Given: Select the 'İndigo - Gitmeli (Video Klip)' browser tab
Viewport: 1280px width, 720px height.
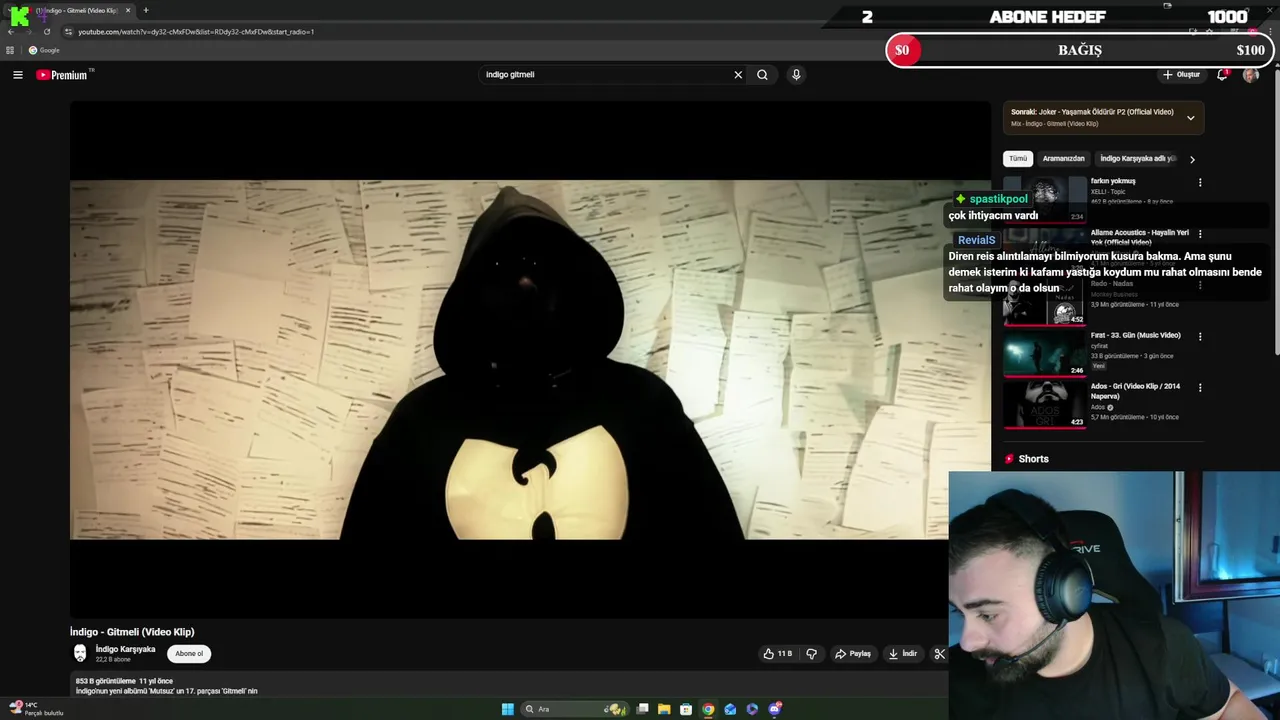Looking at the screenshot, I should [x=78, y=10].
